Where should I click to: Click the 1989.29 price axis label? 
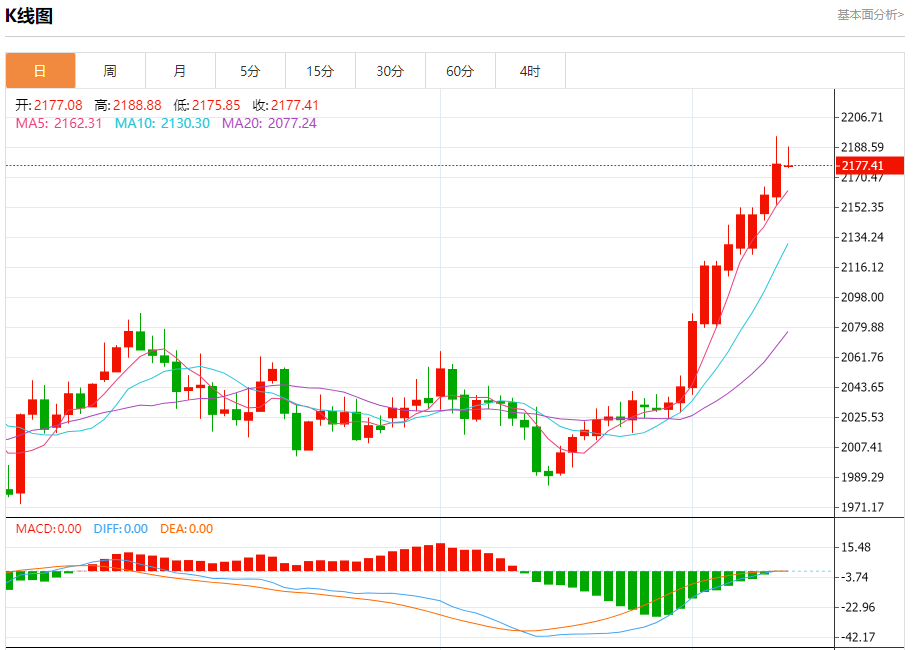[862, 477]
